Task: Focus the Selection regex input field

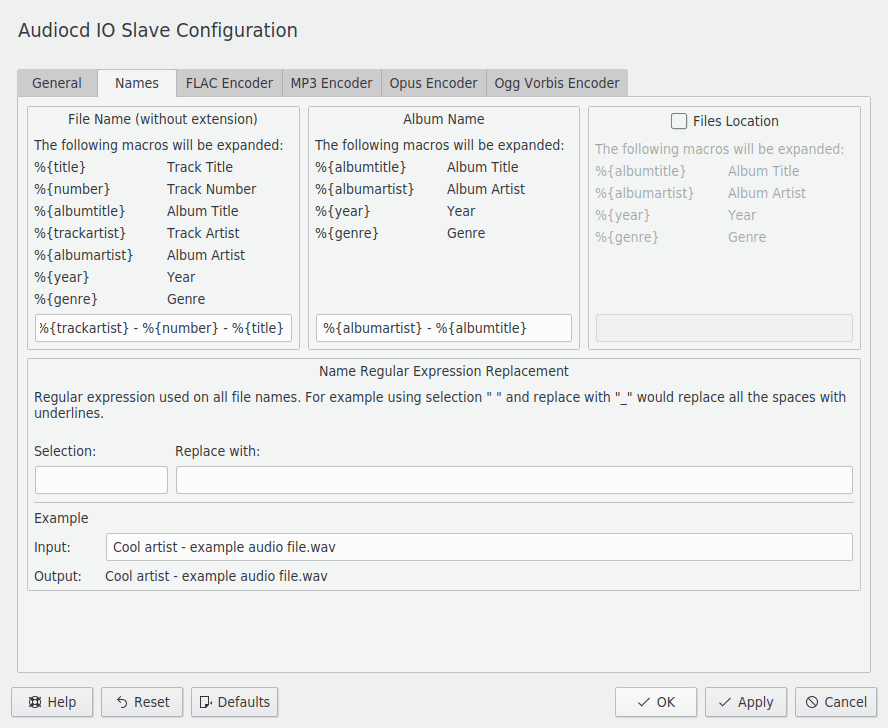Action: [x=101, y=480]
